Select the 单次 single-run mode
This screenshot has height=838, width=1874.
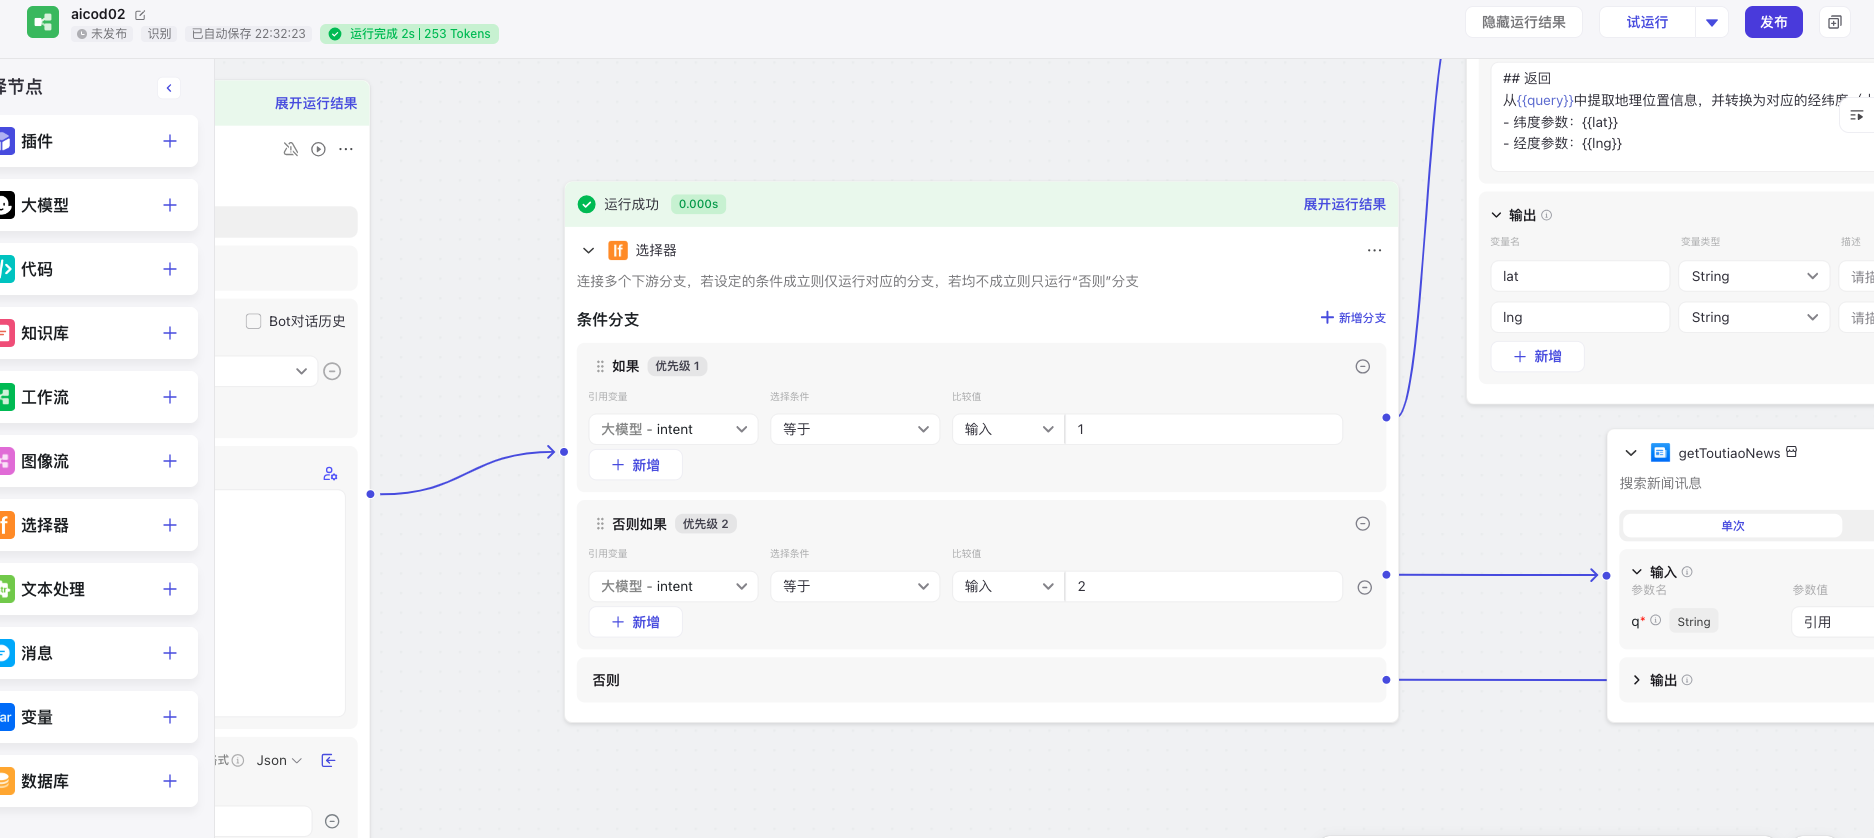pos(1732,526)
